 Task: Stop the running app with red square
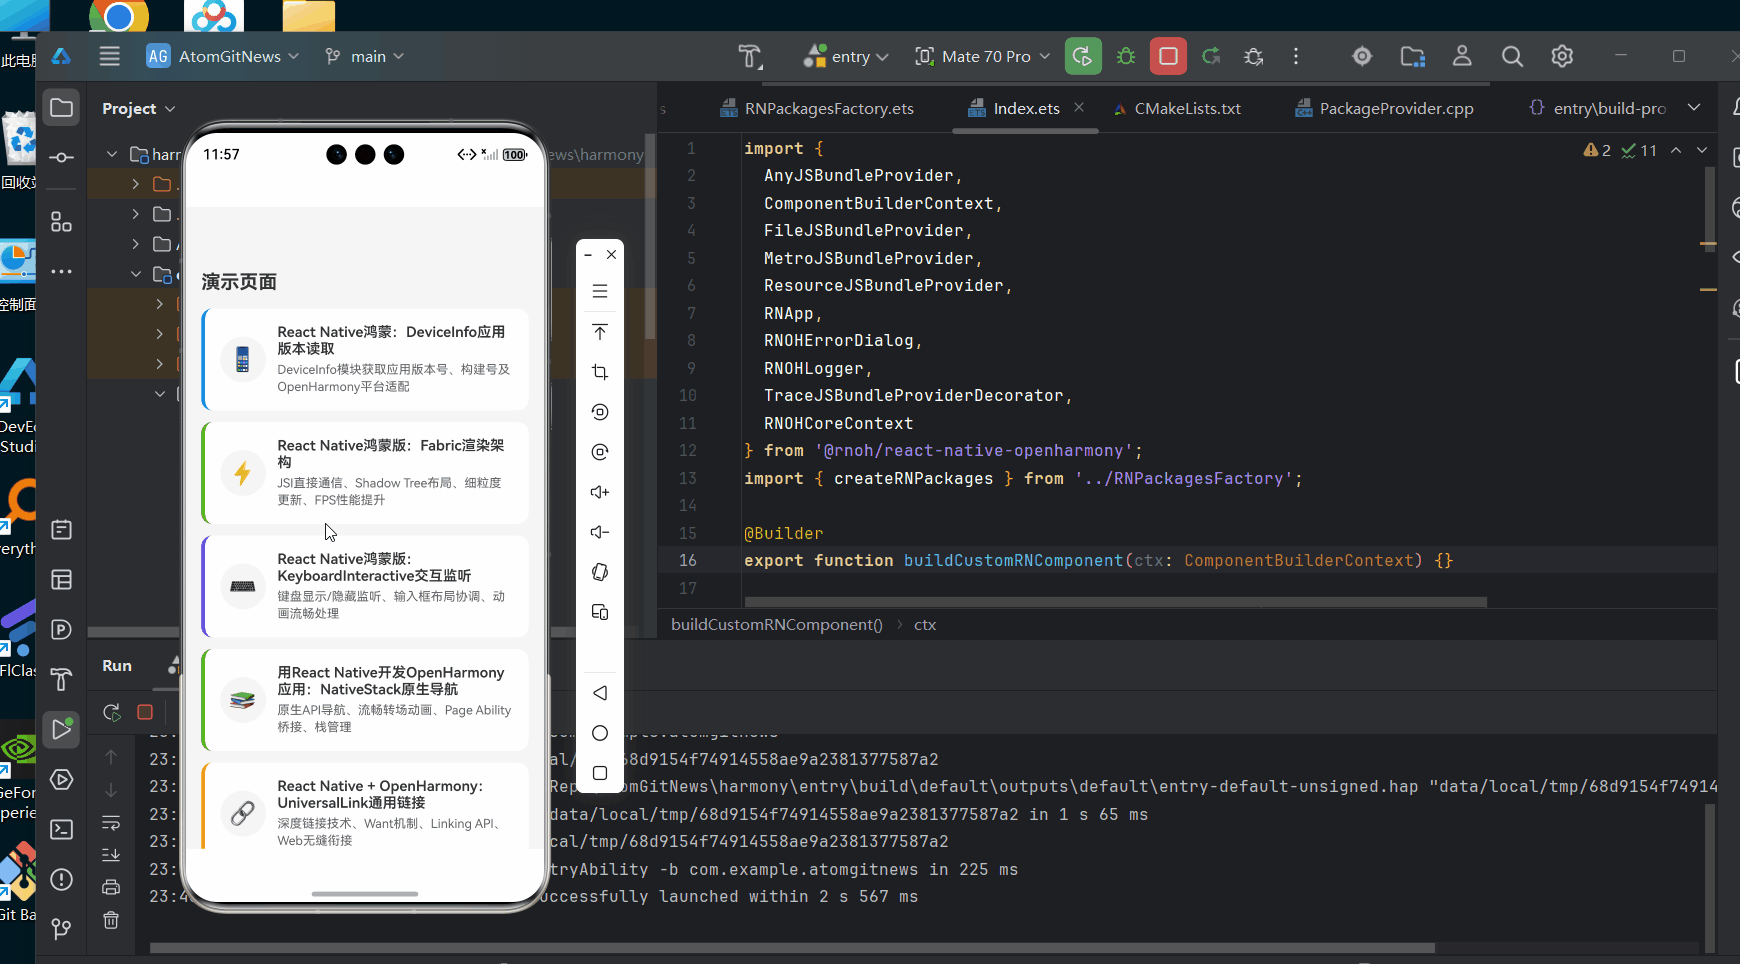[1168, 57]
